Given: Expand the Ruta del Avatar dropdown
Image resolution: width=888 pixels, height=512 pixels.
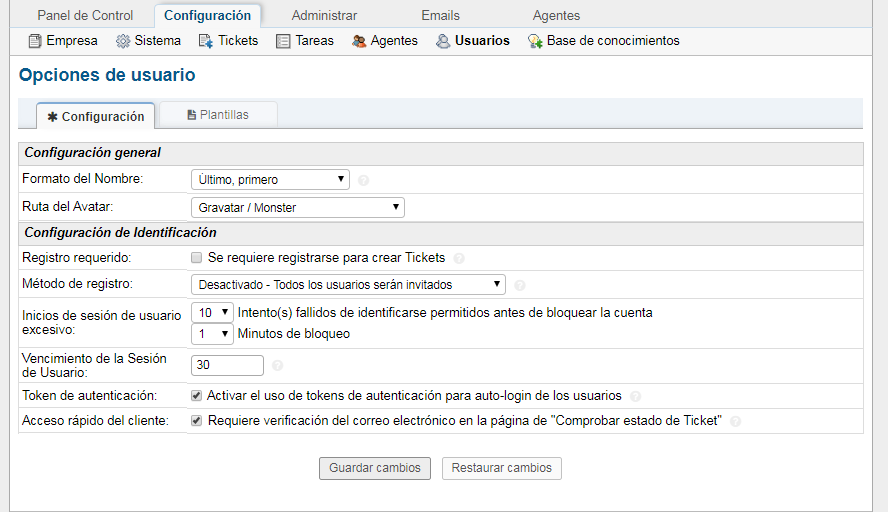Looking at the screenshot, I should [297, 208].
